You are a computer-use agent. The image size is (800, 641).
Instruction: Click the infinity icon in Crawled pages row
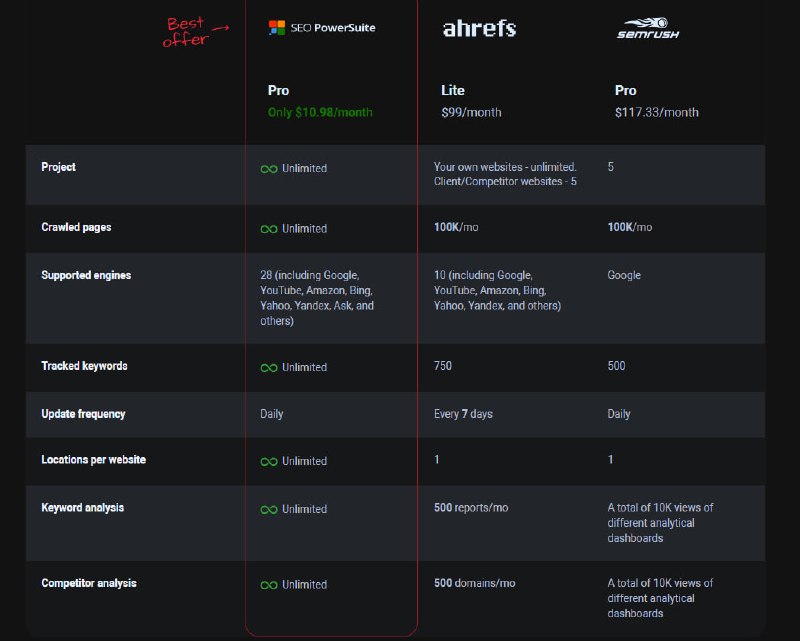[x=269, y=229]
